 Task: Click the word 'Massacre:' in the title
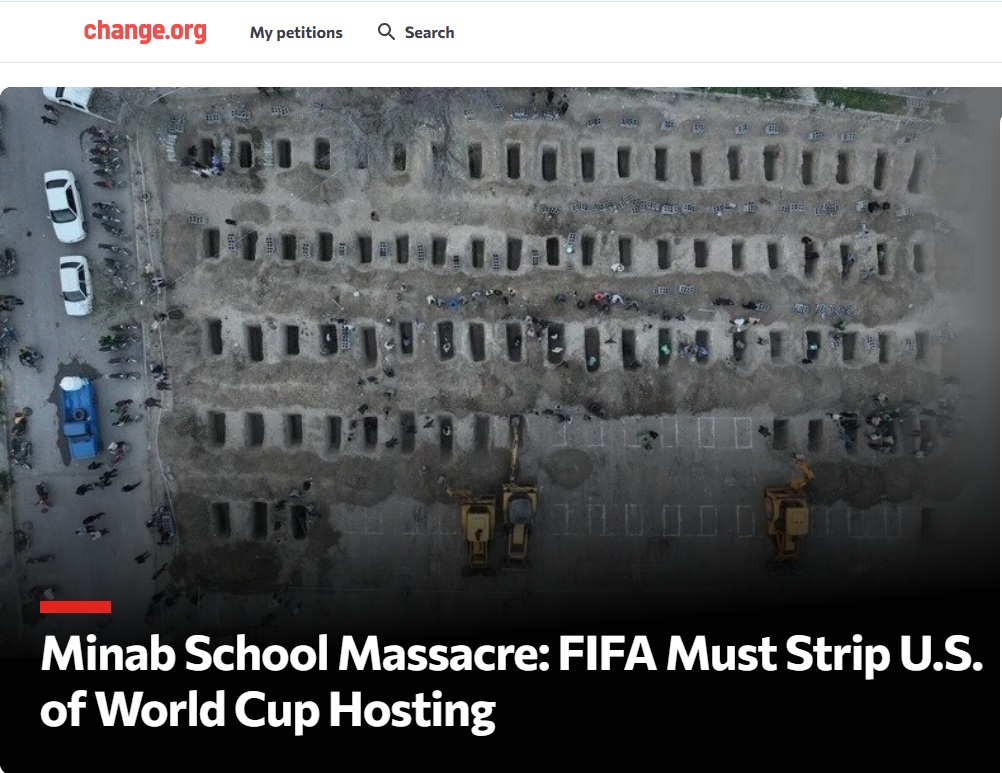tap(444, 654)
